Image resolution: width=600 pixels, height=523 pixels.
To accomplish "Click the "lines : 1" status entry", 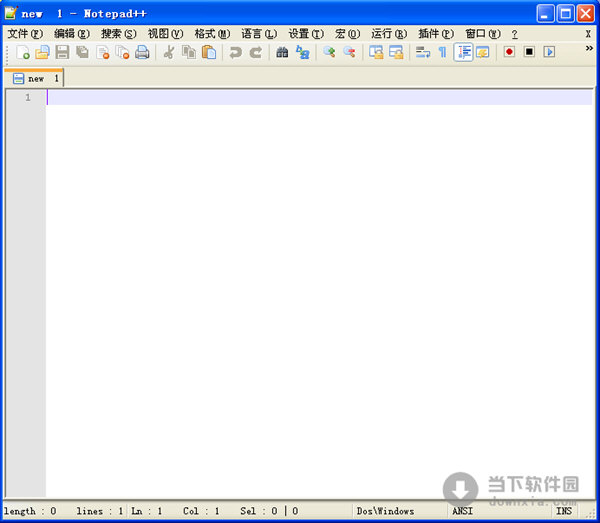I will click(x=99, y=511).
